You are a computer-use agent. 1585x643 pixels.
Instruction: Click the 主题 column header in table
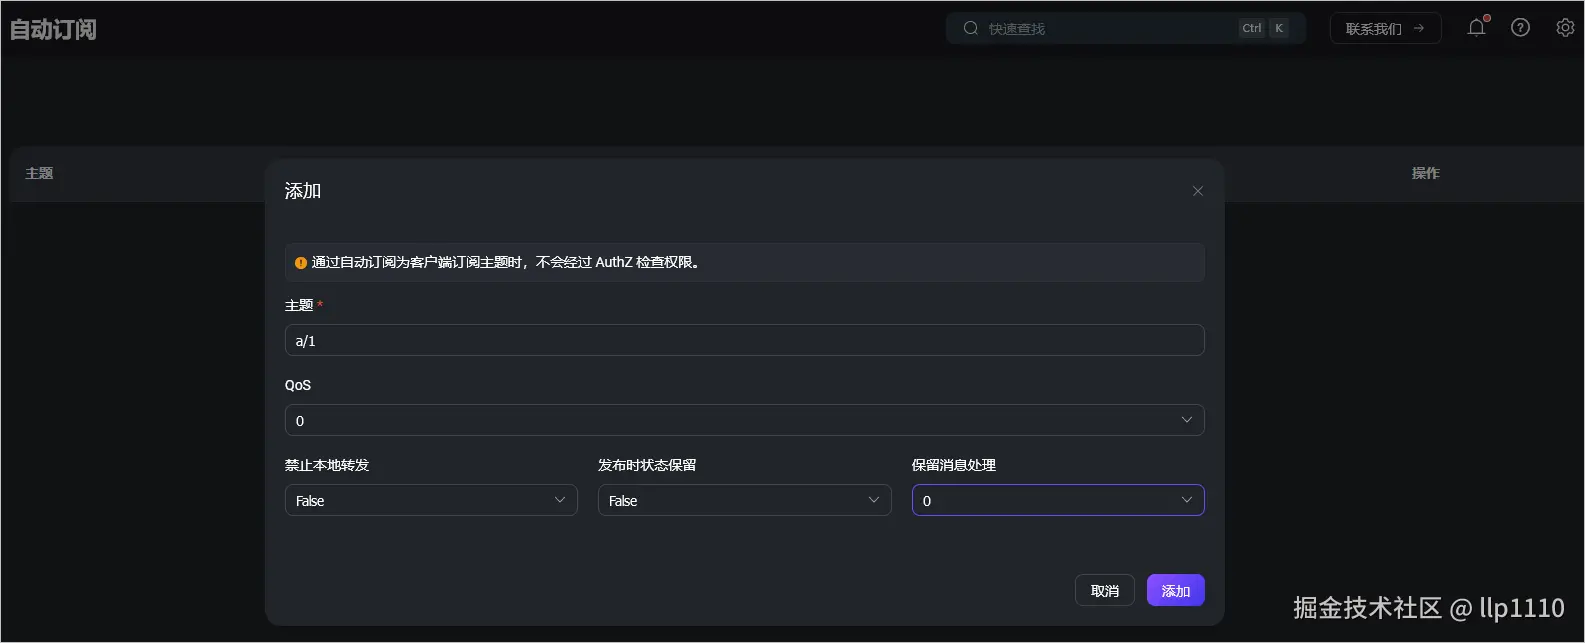coord(39,173)
